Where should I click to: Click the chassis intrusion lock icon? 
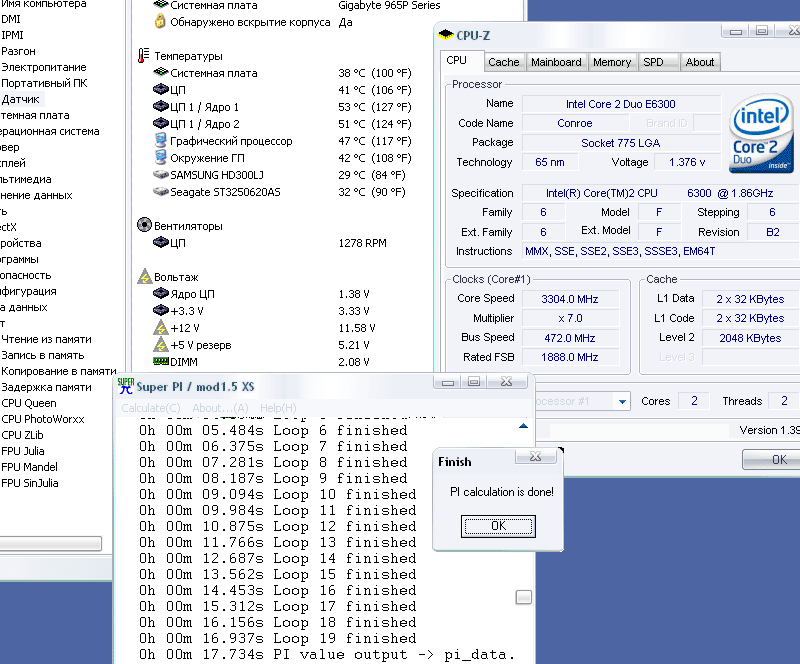tap(160, 21)
